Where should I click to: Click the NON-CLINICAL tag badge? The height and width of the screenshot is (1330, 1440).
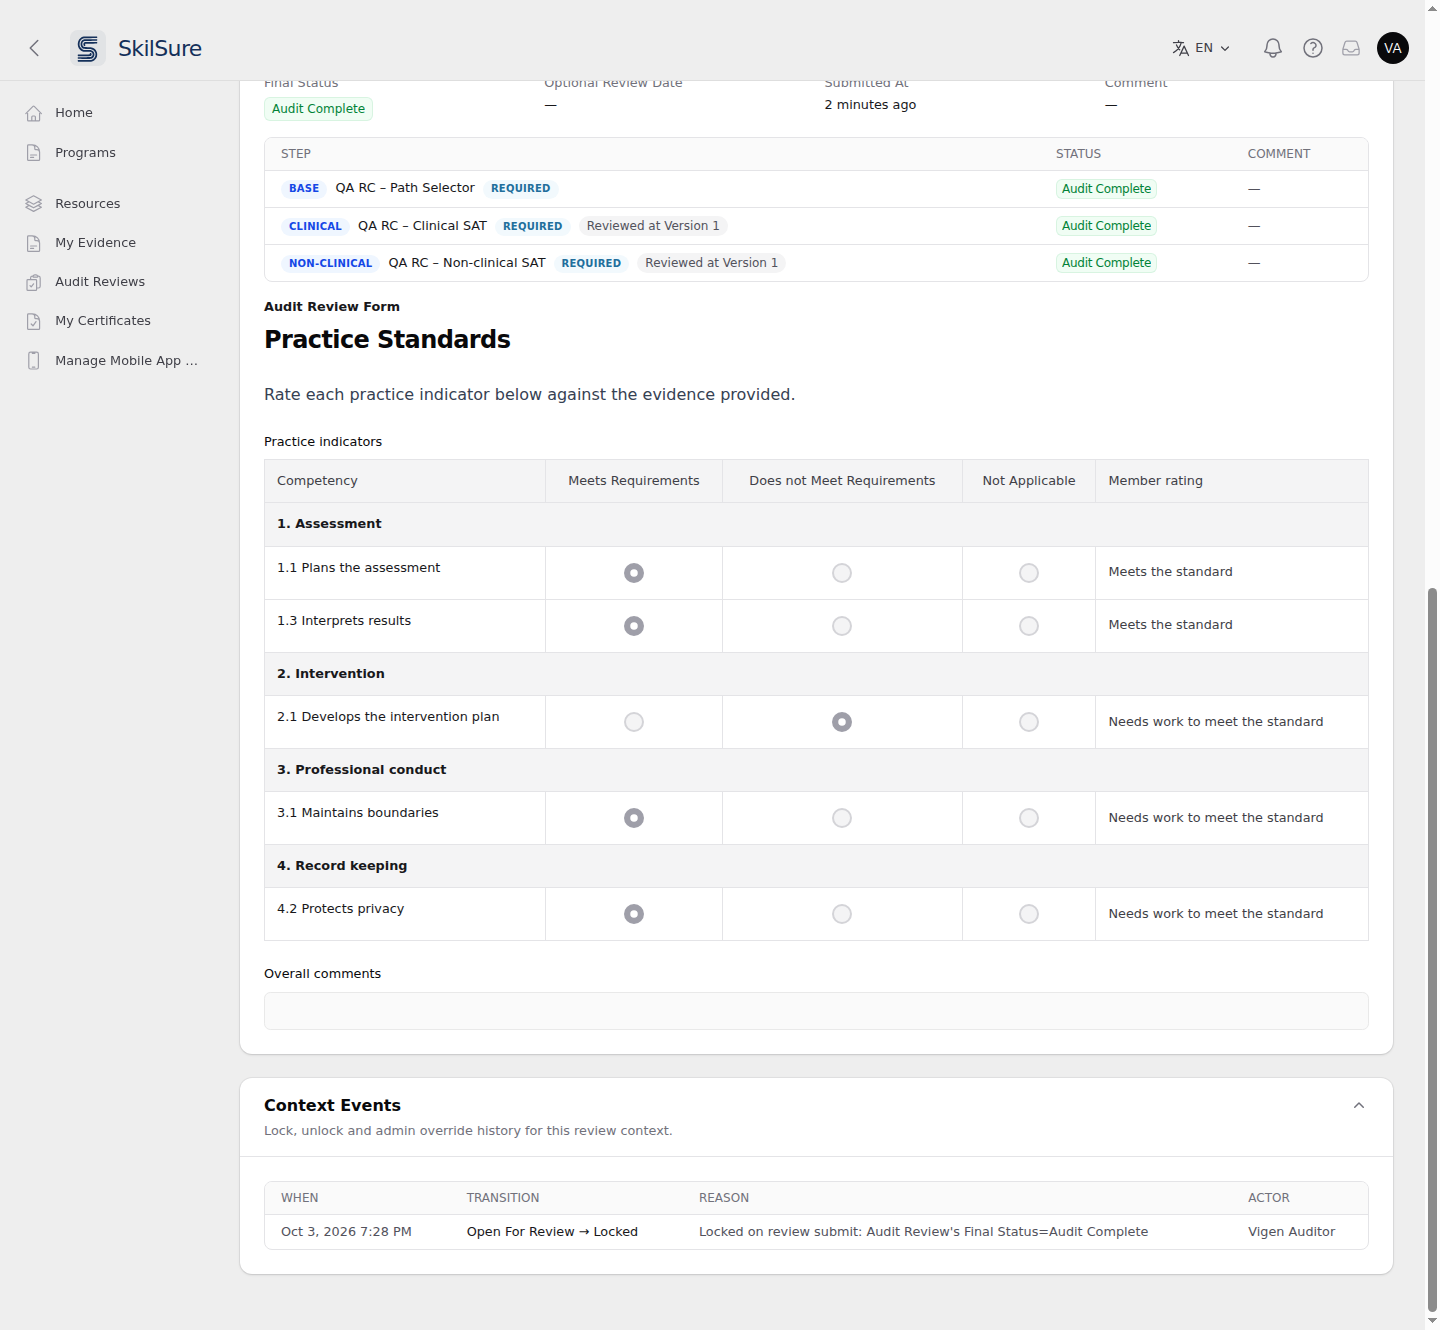(330, 263)
